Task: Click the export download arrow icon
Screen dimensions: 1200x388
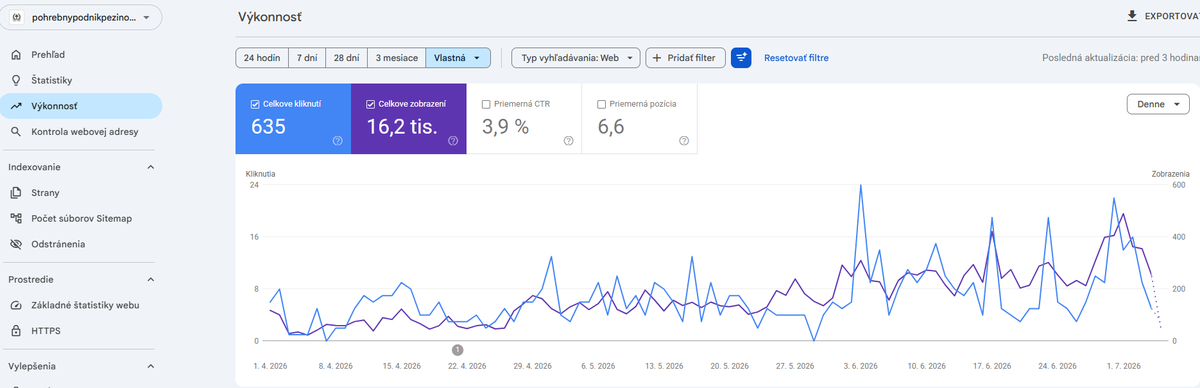Action: 1132,16
